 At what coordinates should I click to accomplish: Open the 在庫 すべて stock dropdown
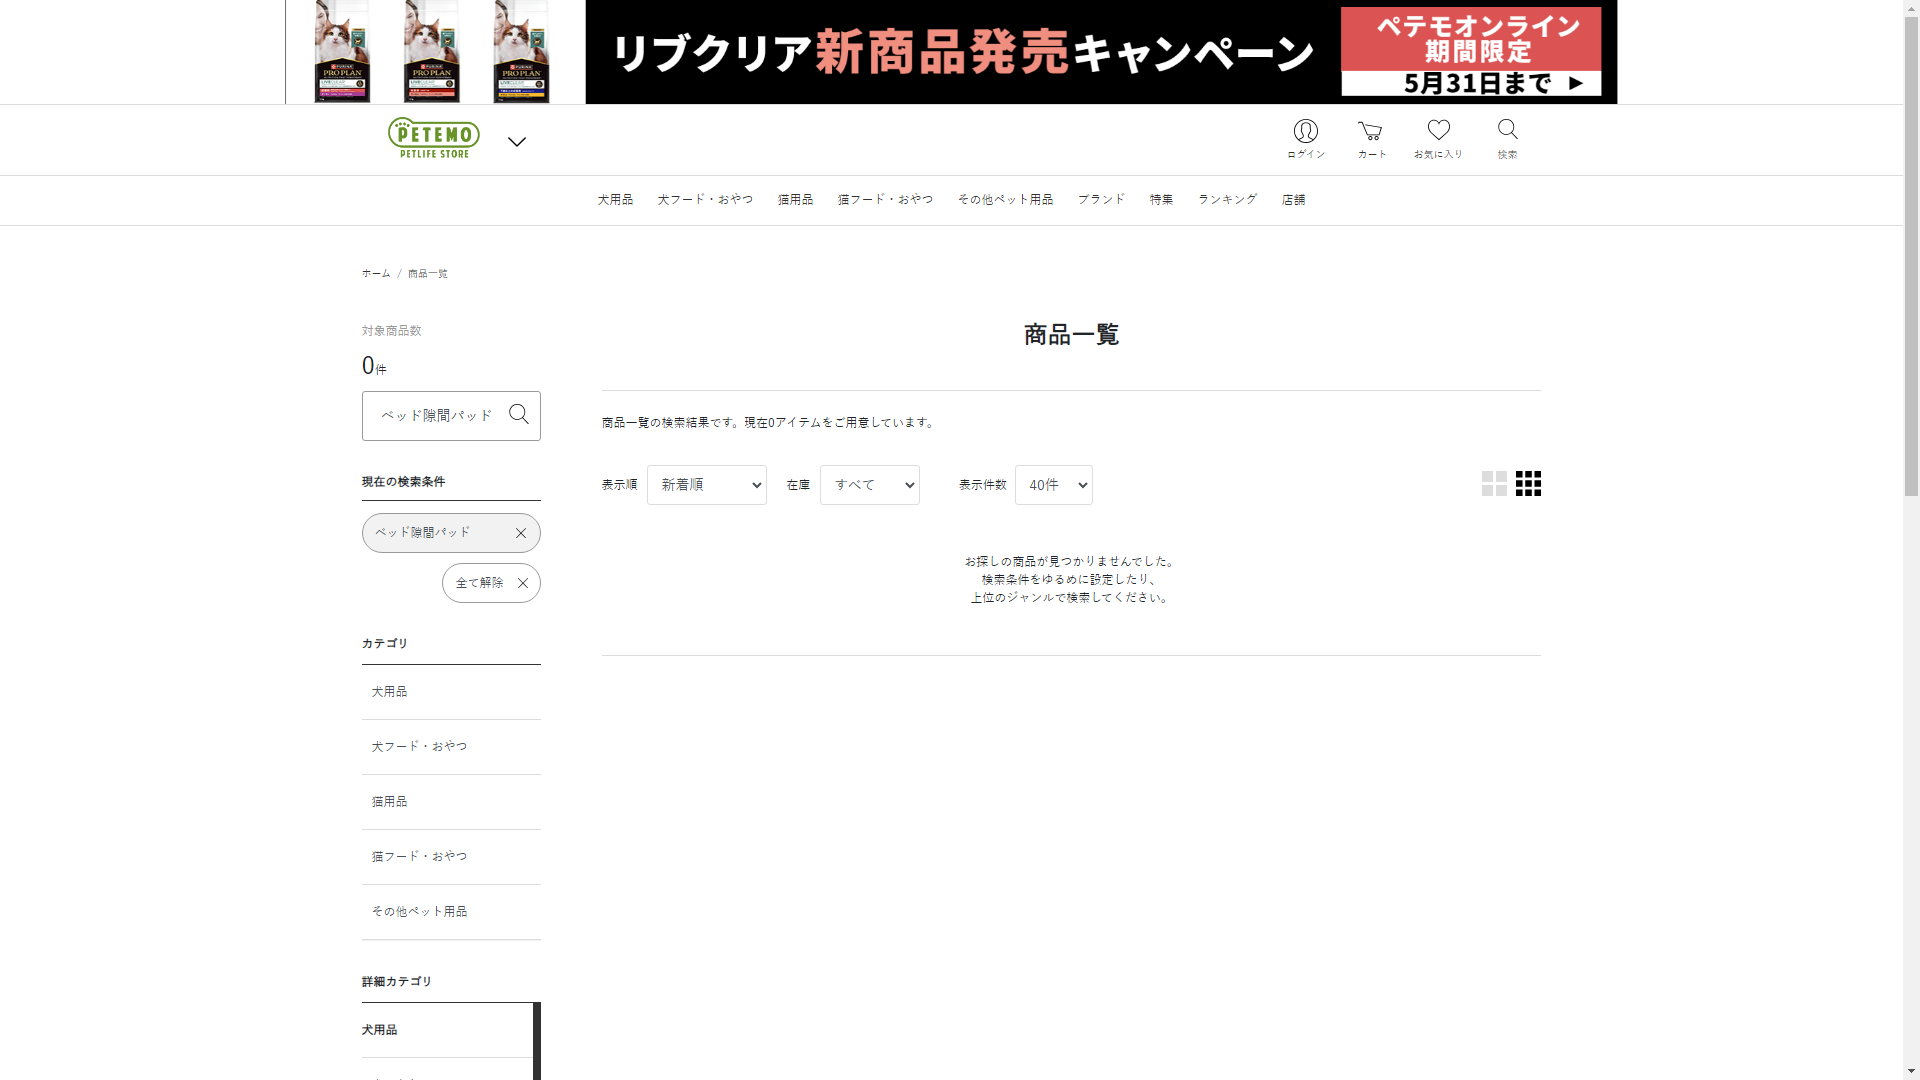(869, 485)
